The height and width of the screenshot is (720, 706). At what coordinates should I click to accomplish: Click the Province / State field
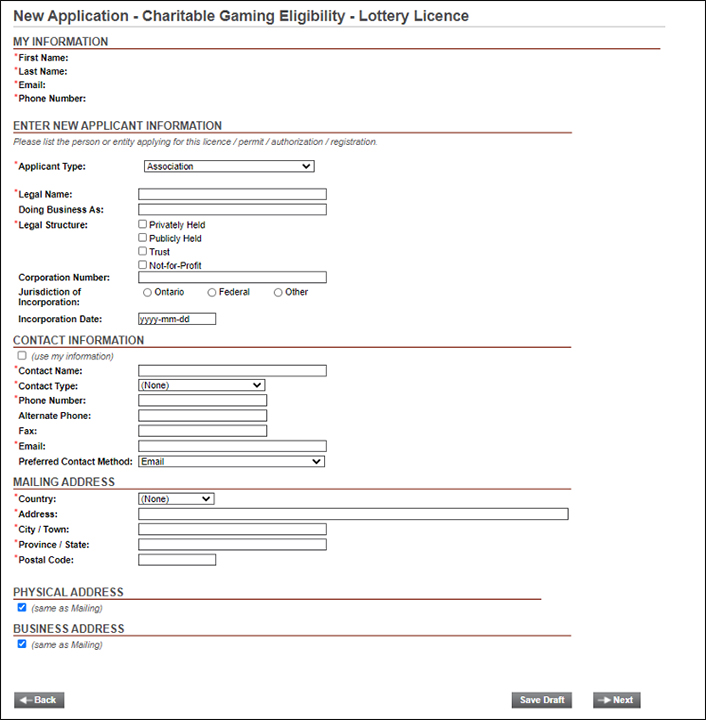232,544
